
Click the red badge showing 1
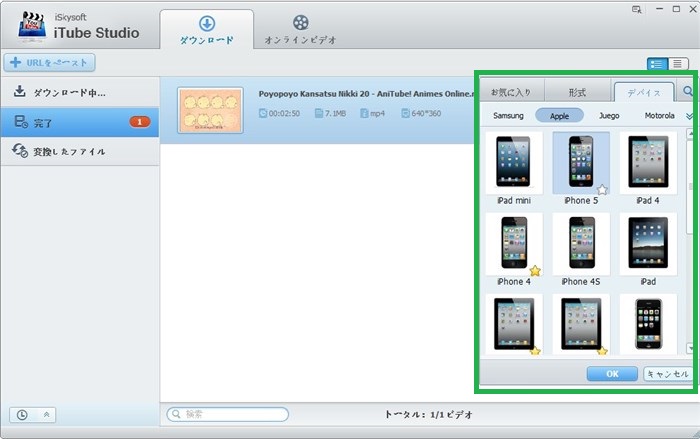(x=140, y=121)
